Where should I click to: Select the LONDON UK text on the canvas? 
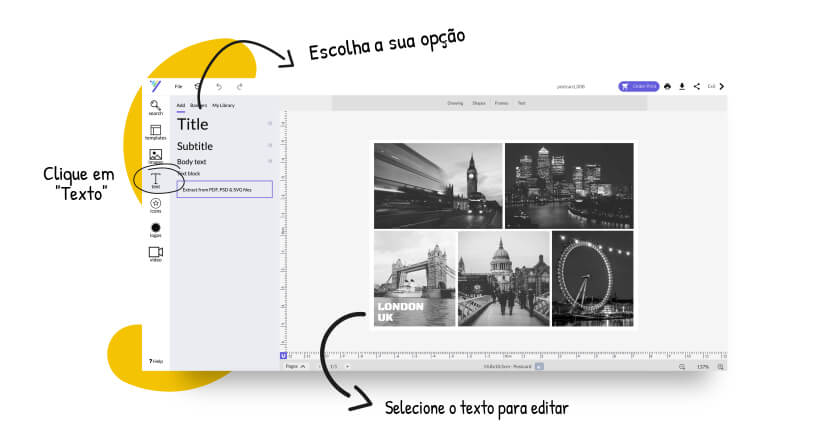click(x=401, y=312)
